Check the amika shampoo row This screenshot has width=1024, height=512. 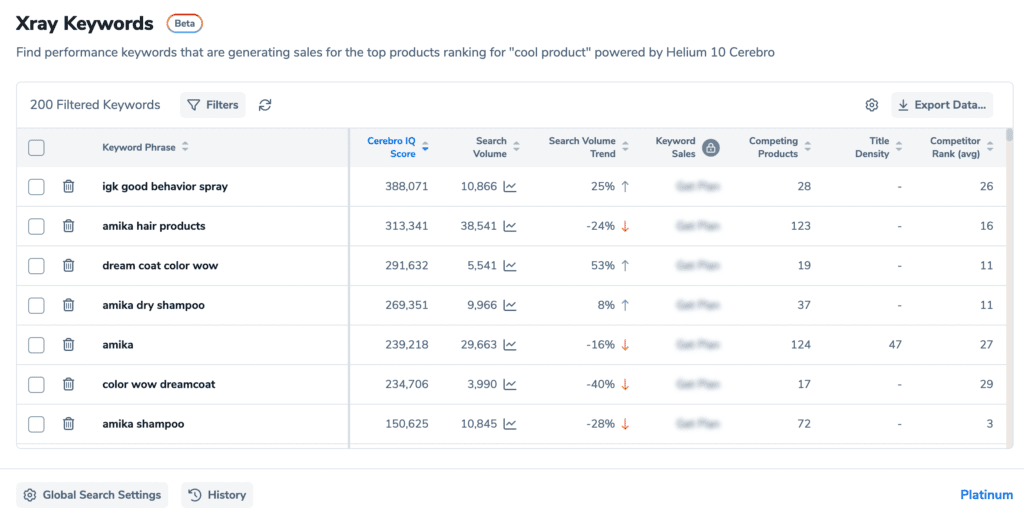(x=37, y=424)
